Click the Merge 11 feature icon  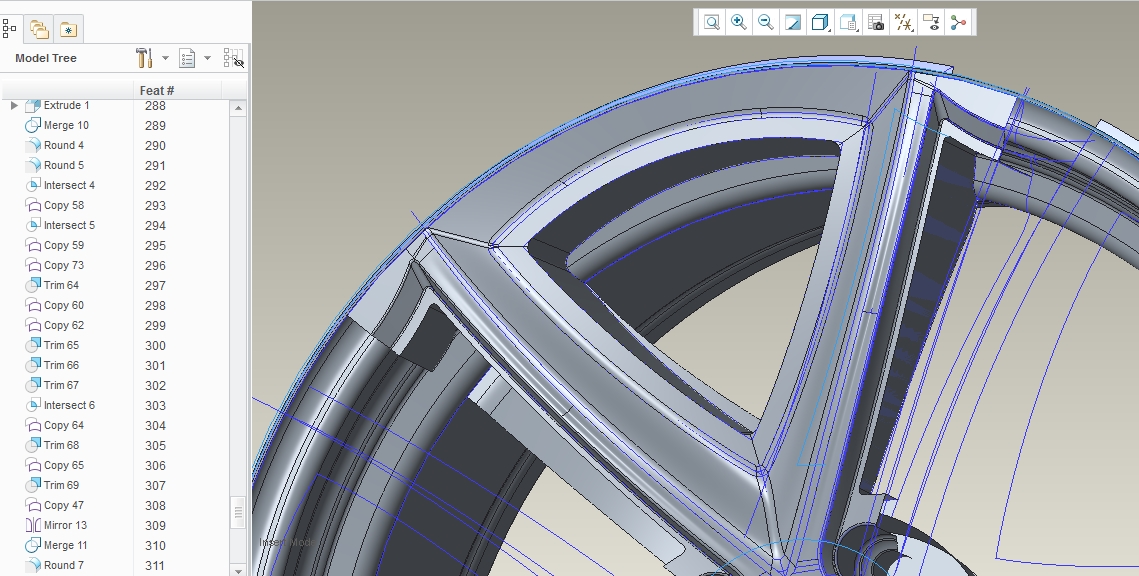[33, 545]
